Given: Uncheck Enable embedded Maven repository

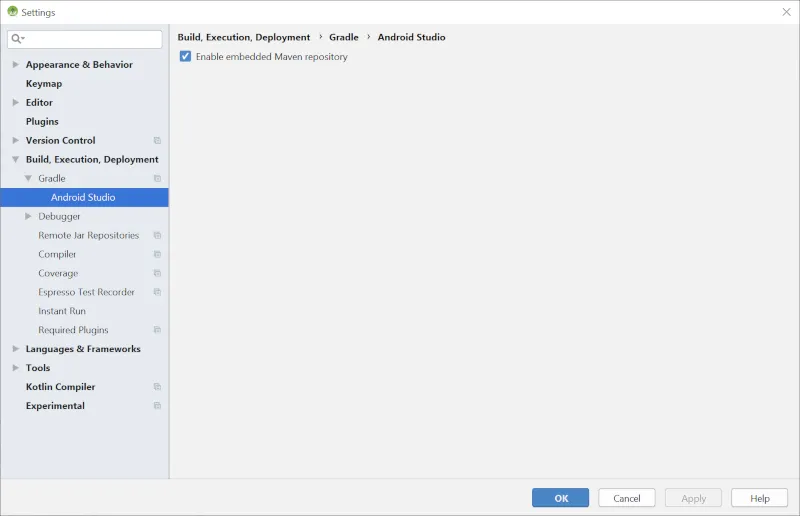Looking at the screenshot, I should pyautogui.click(x=185, y=56).
